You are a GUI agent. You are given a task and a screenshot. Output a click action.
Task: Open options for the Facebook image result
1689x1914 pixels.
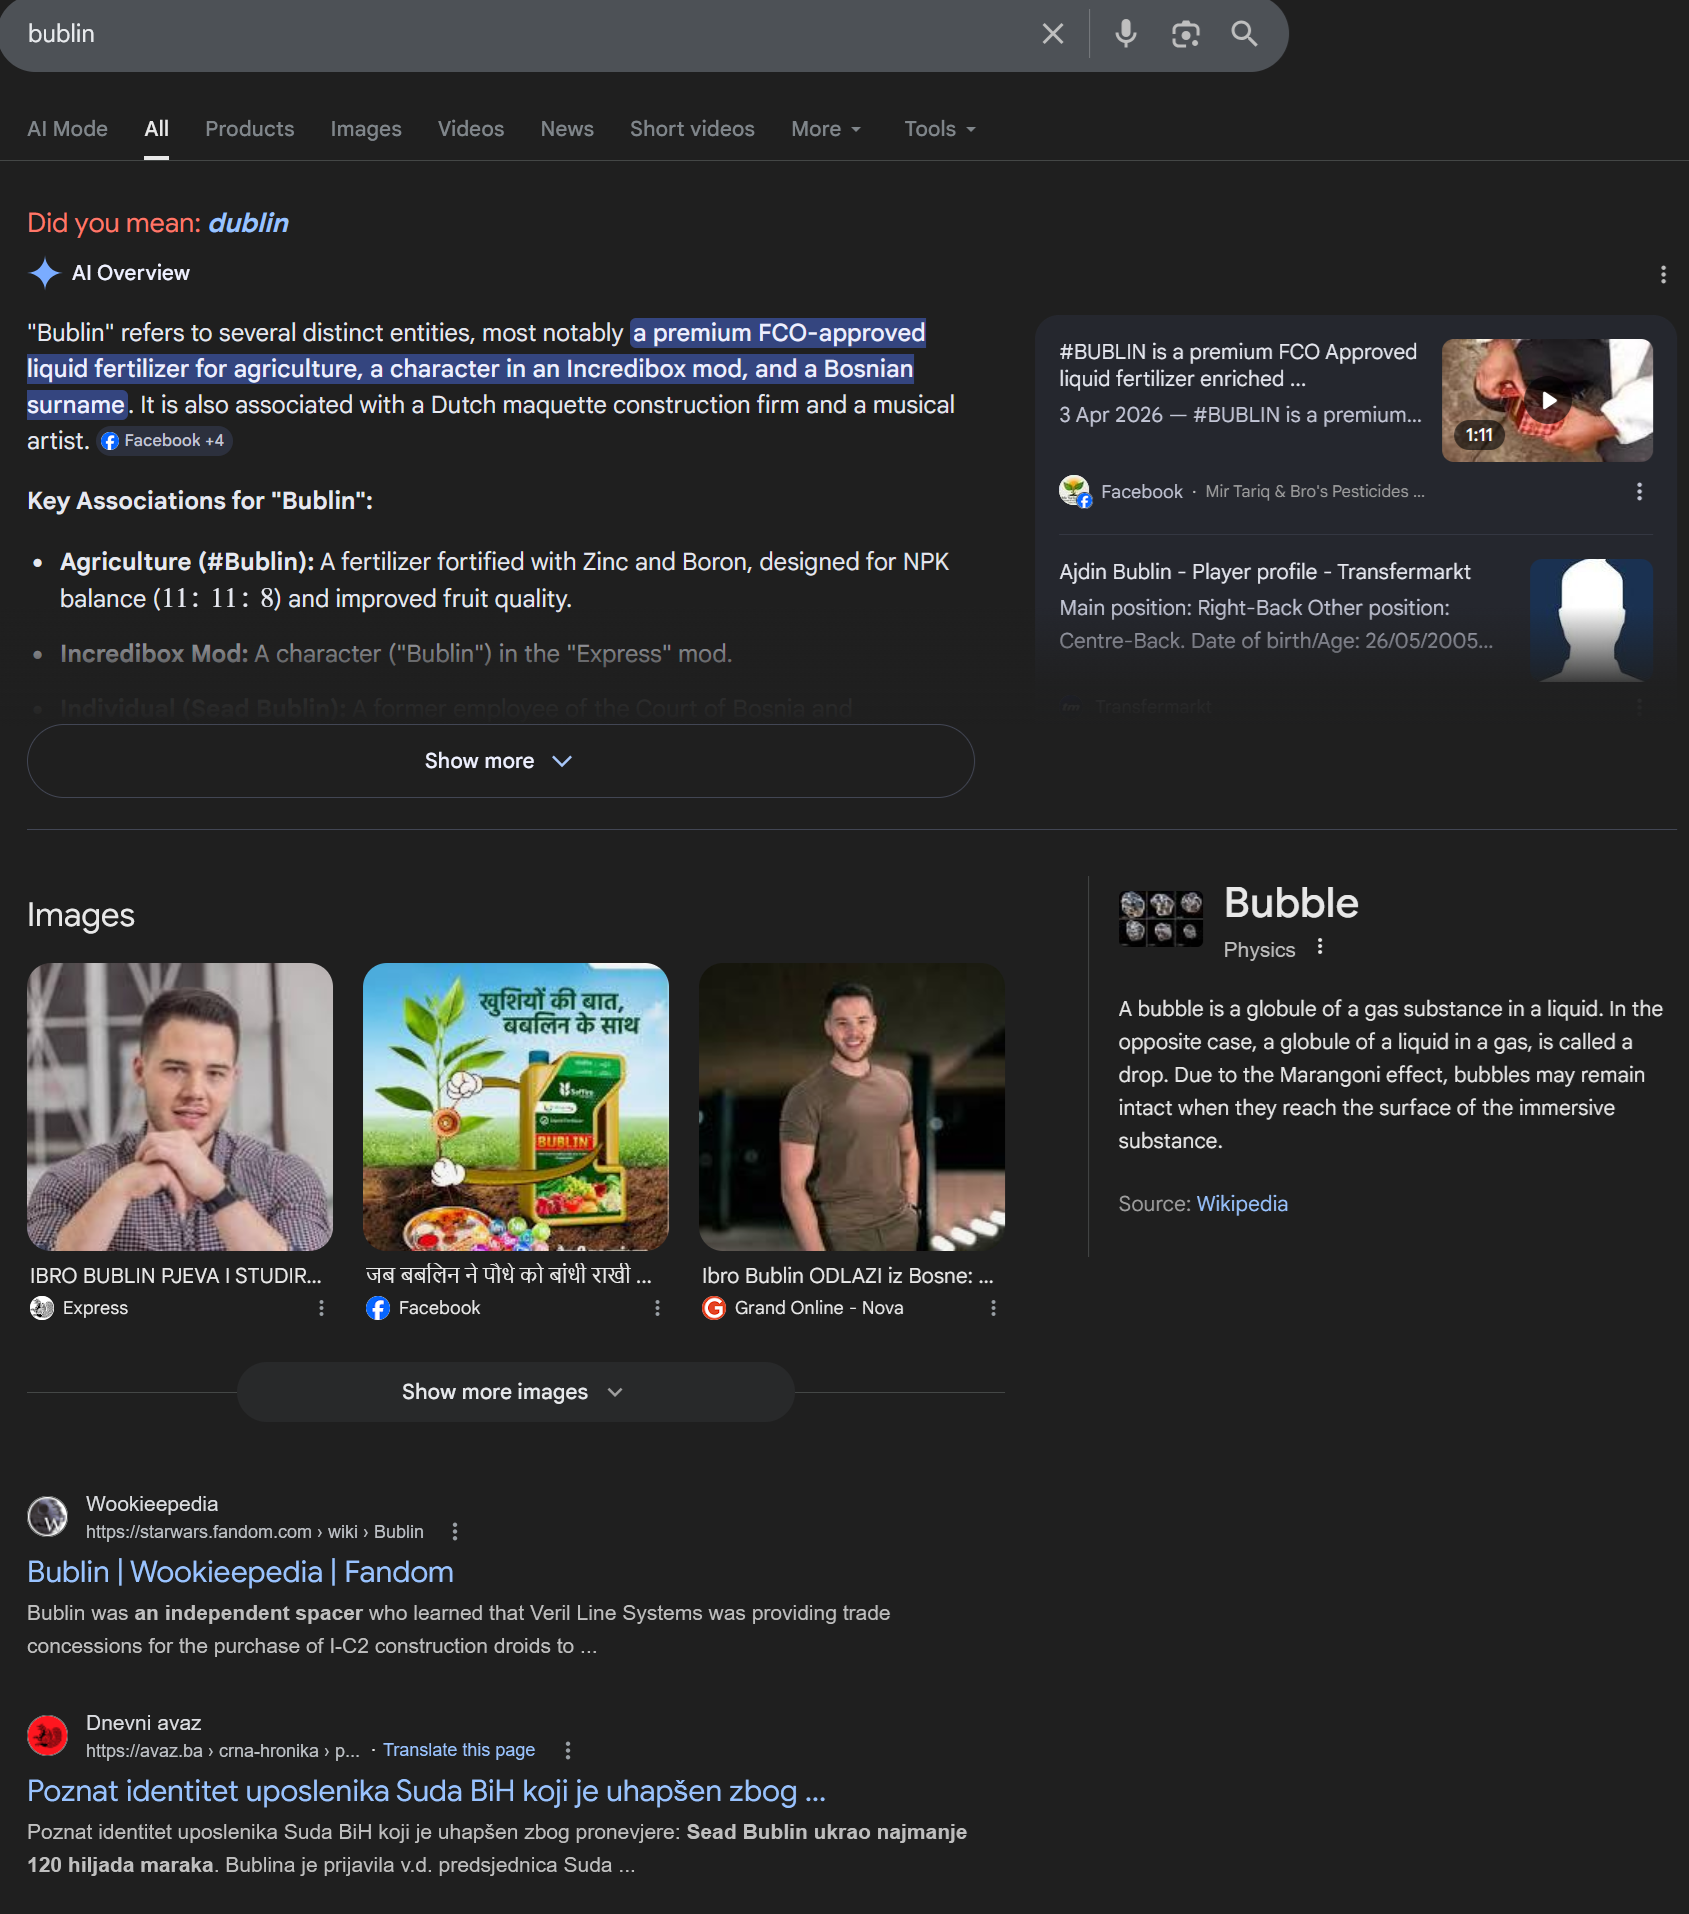click(657, 1308)
